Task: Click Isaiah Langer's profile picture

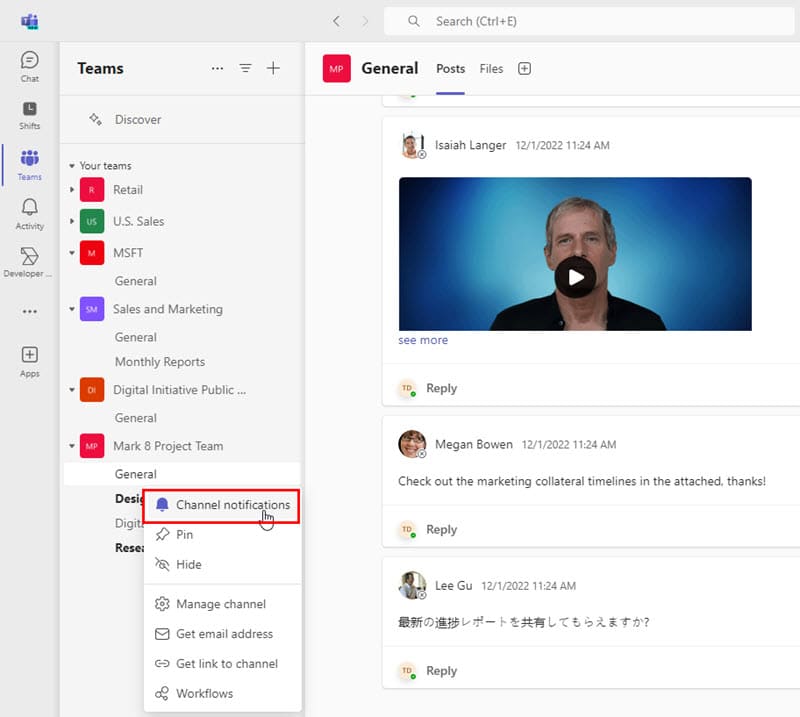Action: click(x=412, y=146)
